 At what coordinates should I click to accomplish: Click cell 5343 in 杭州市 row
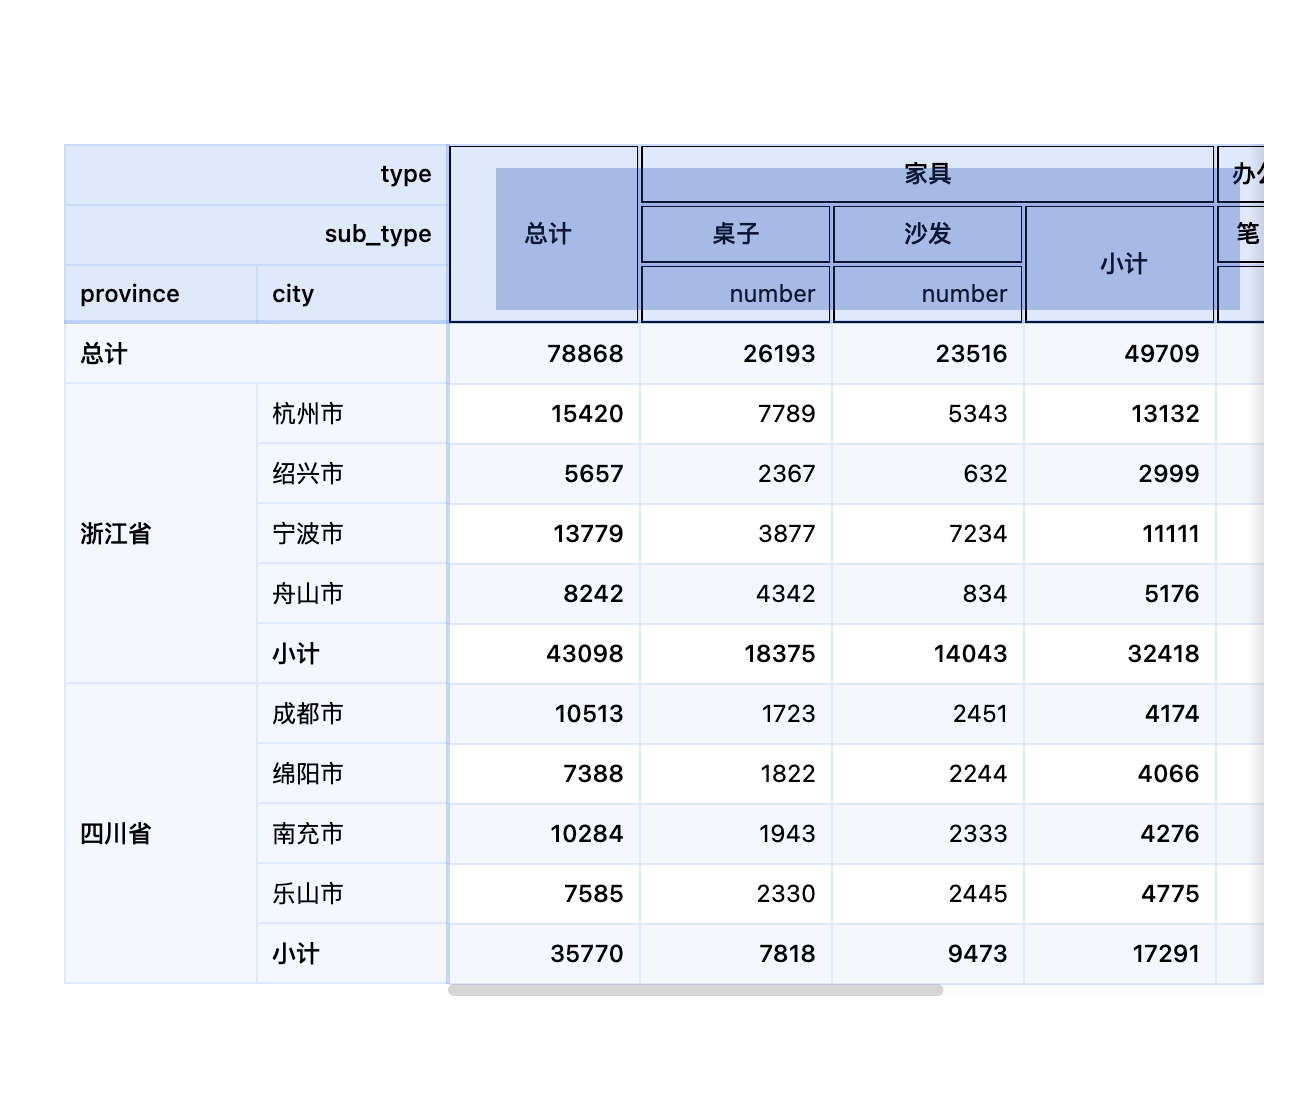928,414
